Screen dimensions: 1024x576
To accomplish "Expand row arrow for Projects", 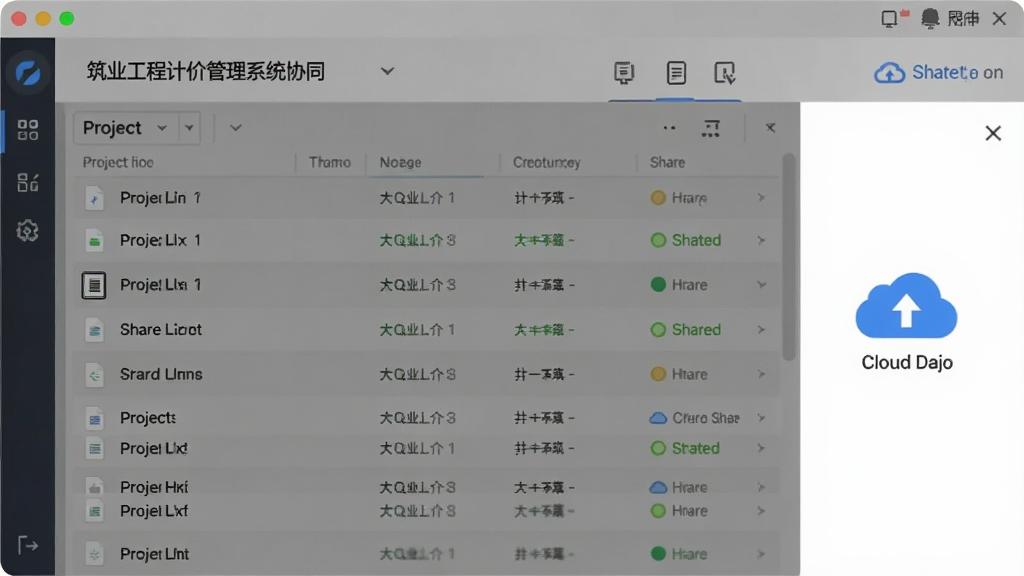I will click(761, 418).
